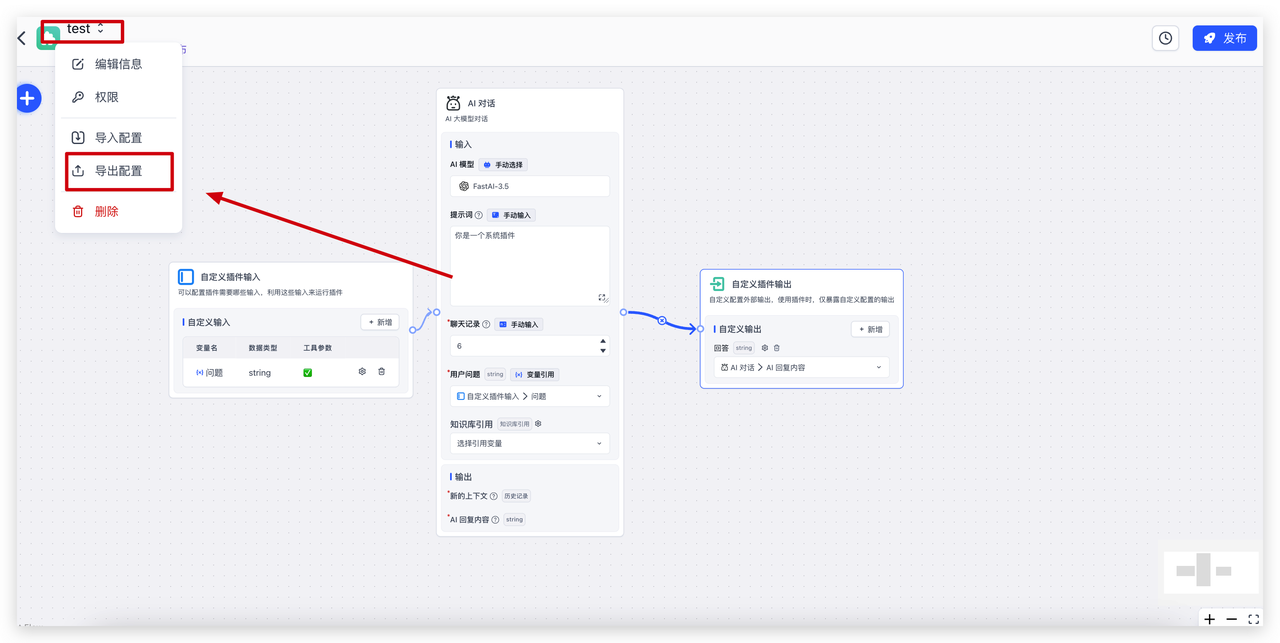This screenshot has height=643, width=1280.
Task: Open version history clock icon
Action: [x=1165, y=38]
